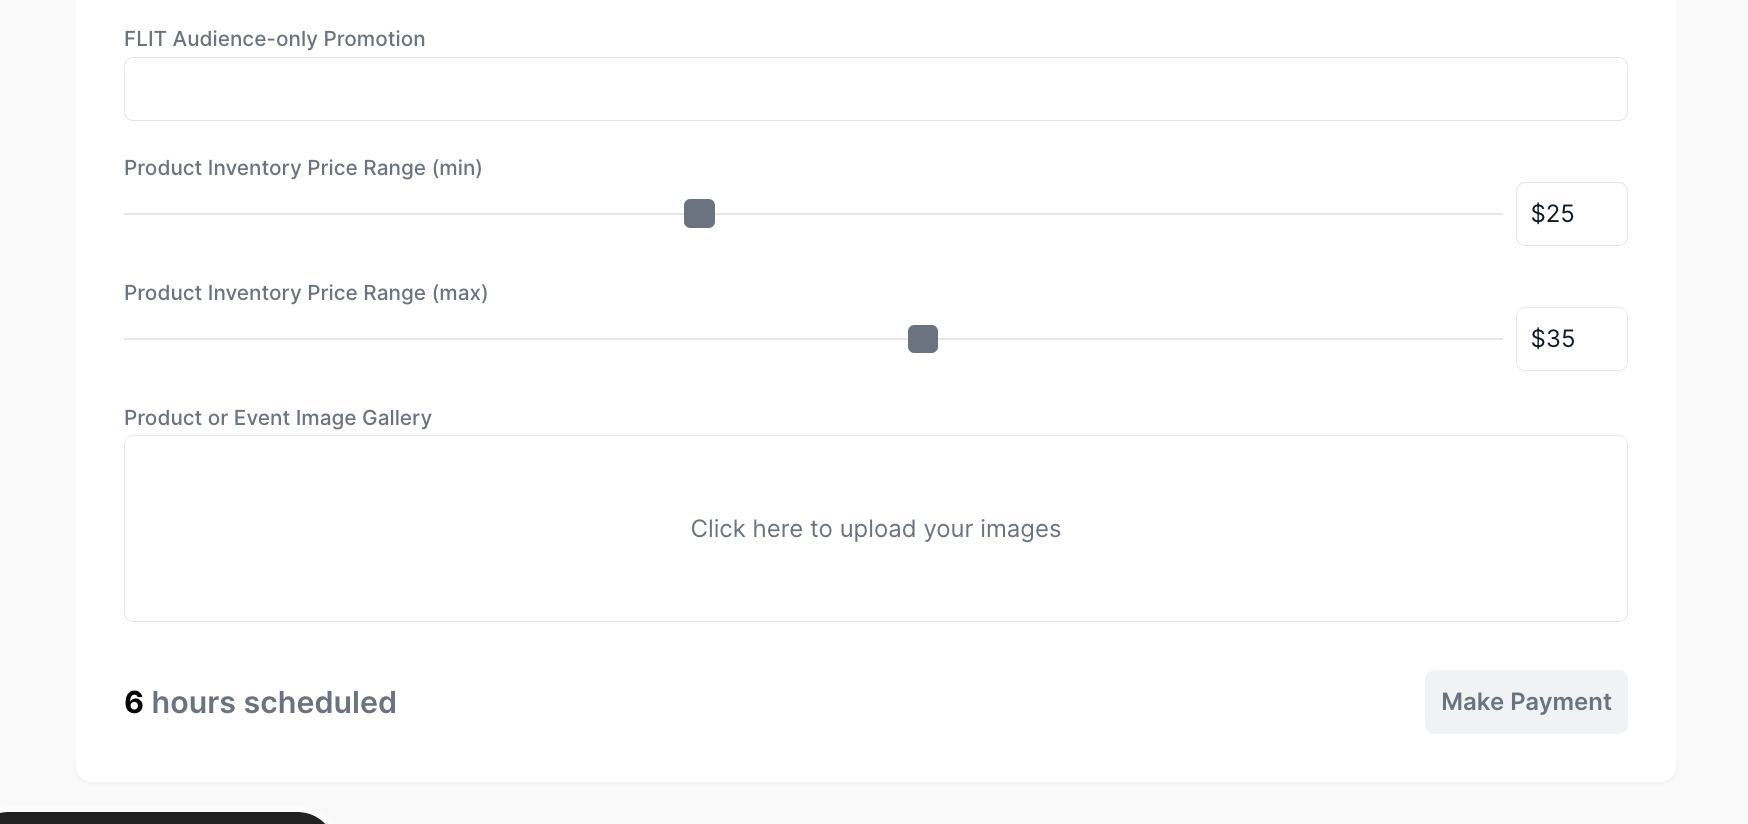Click the max slider track between both handle positions
Screen dimensions: 1748x824
tap(811, 339)
